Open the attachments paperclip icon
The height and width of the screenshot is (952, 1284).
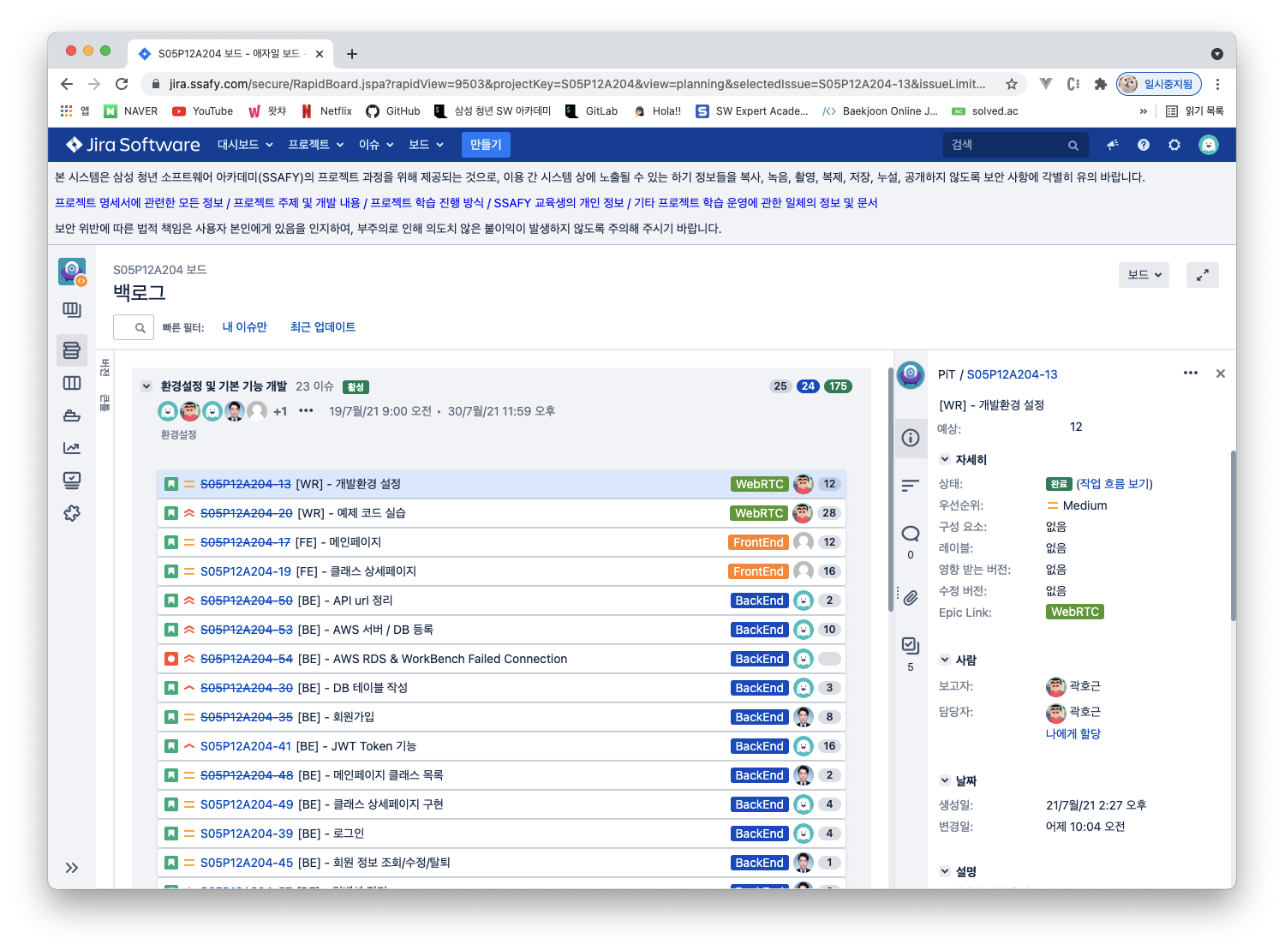pyautogui.click(x=910, y=598)
